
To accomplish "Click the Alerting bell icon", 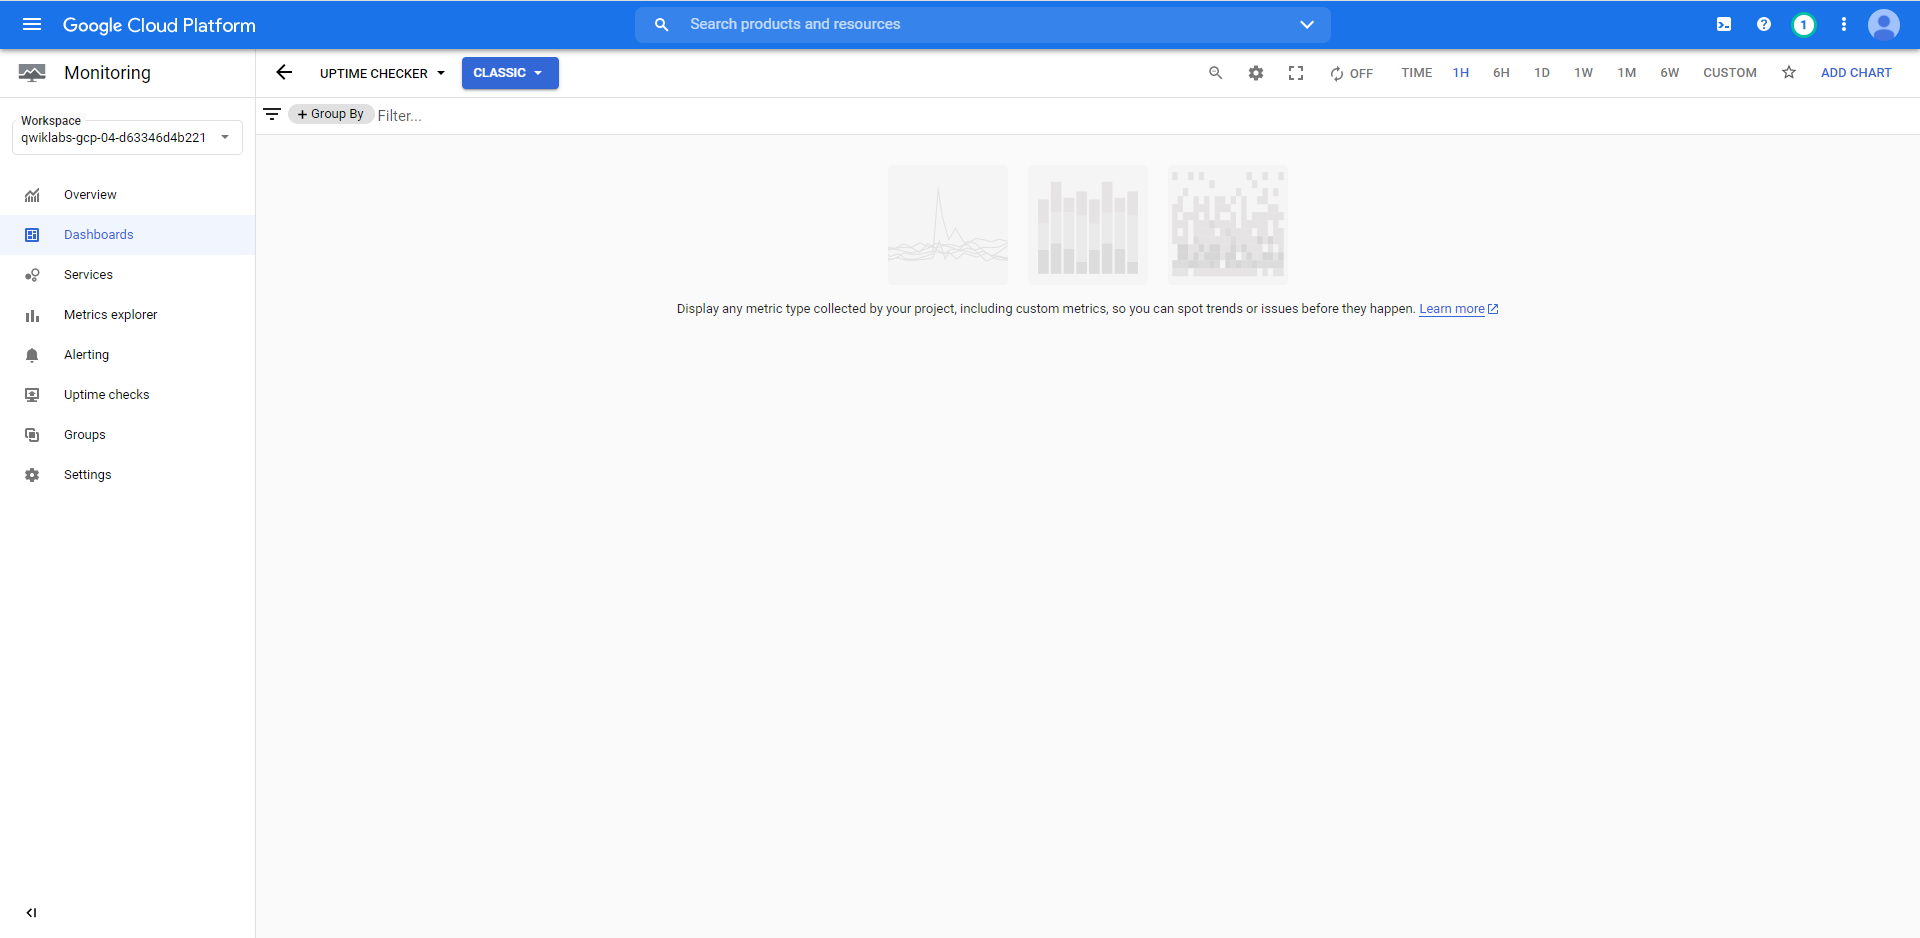I will (x=32, y=355).
